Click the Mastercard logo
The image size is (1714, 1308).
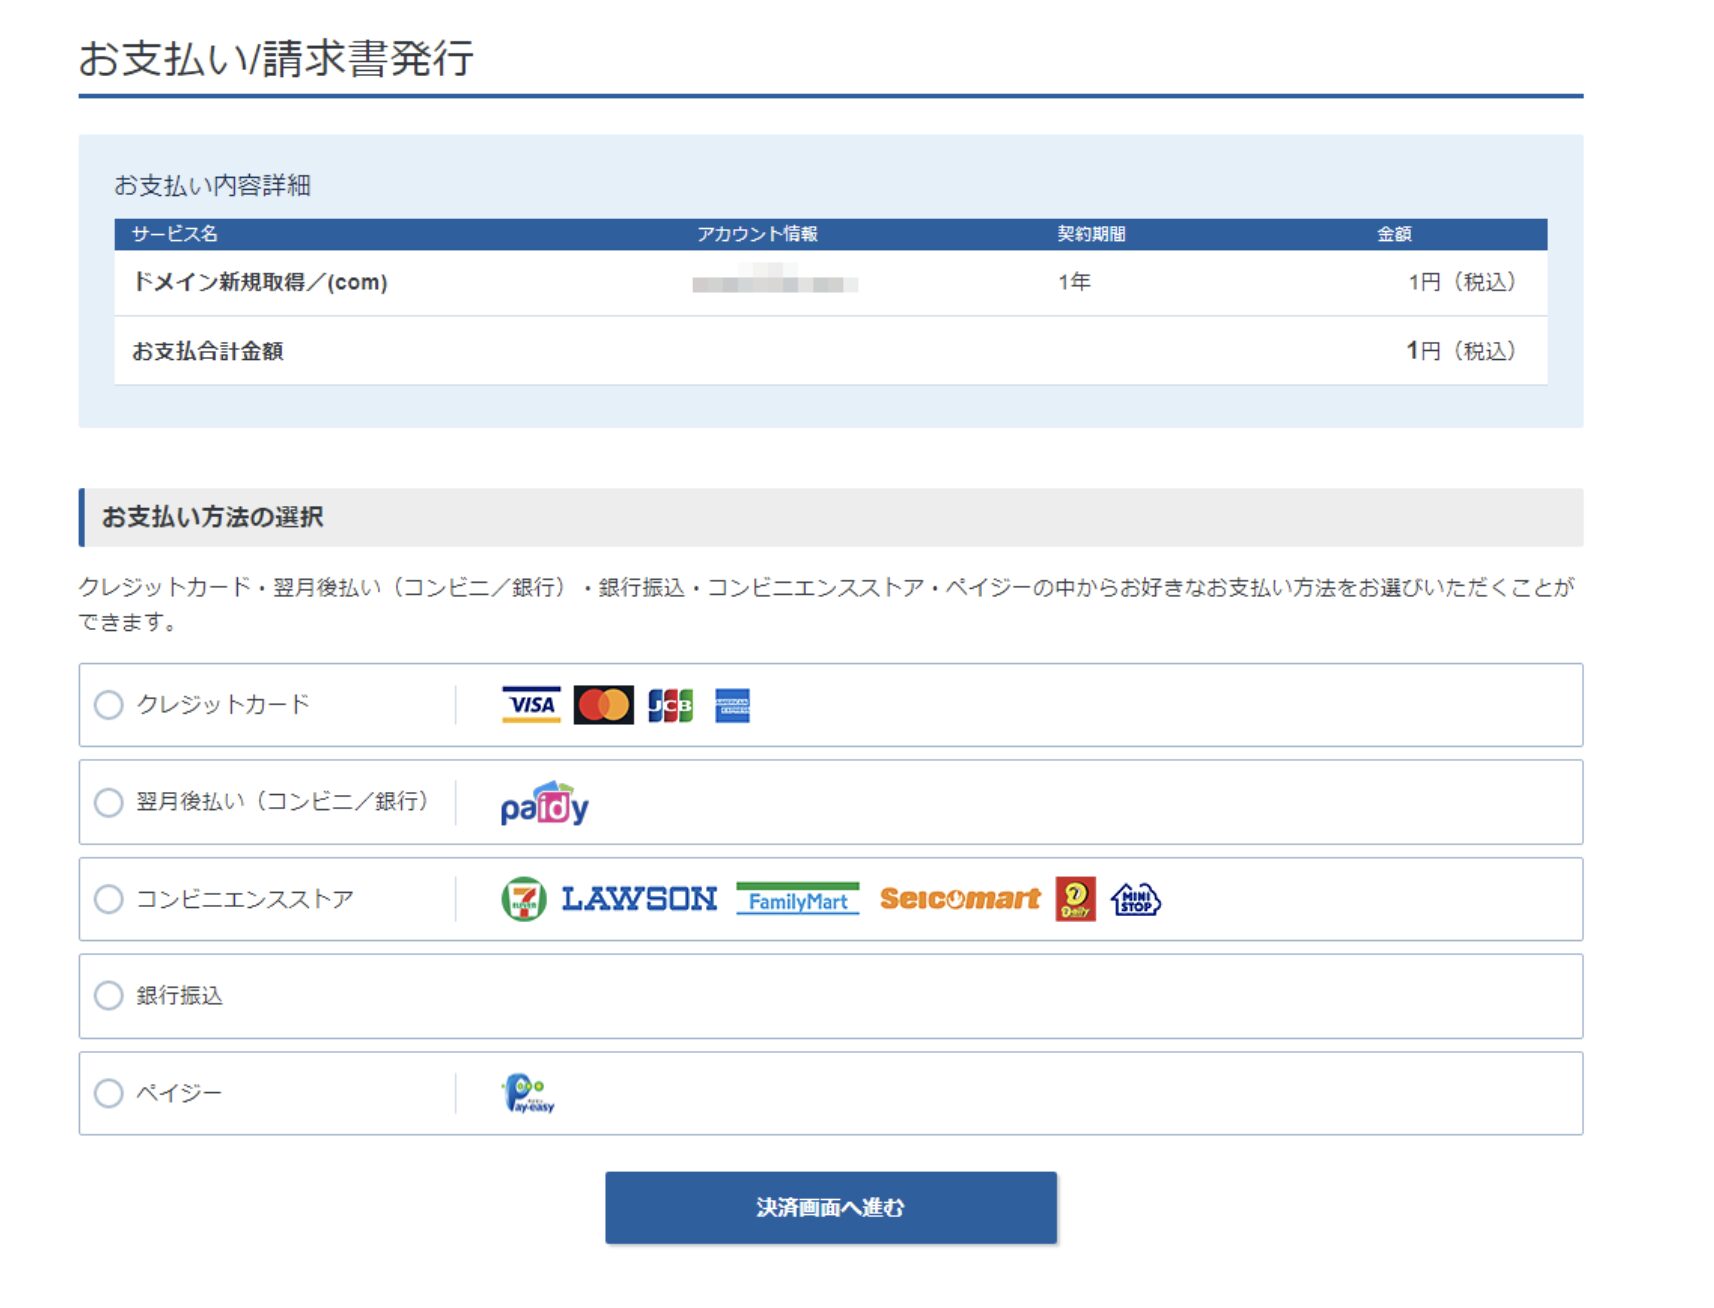(603, 705)
